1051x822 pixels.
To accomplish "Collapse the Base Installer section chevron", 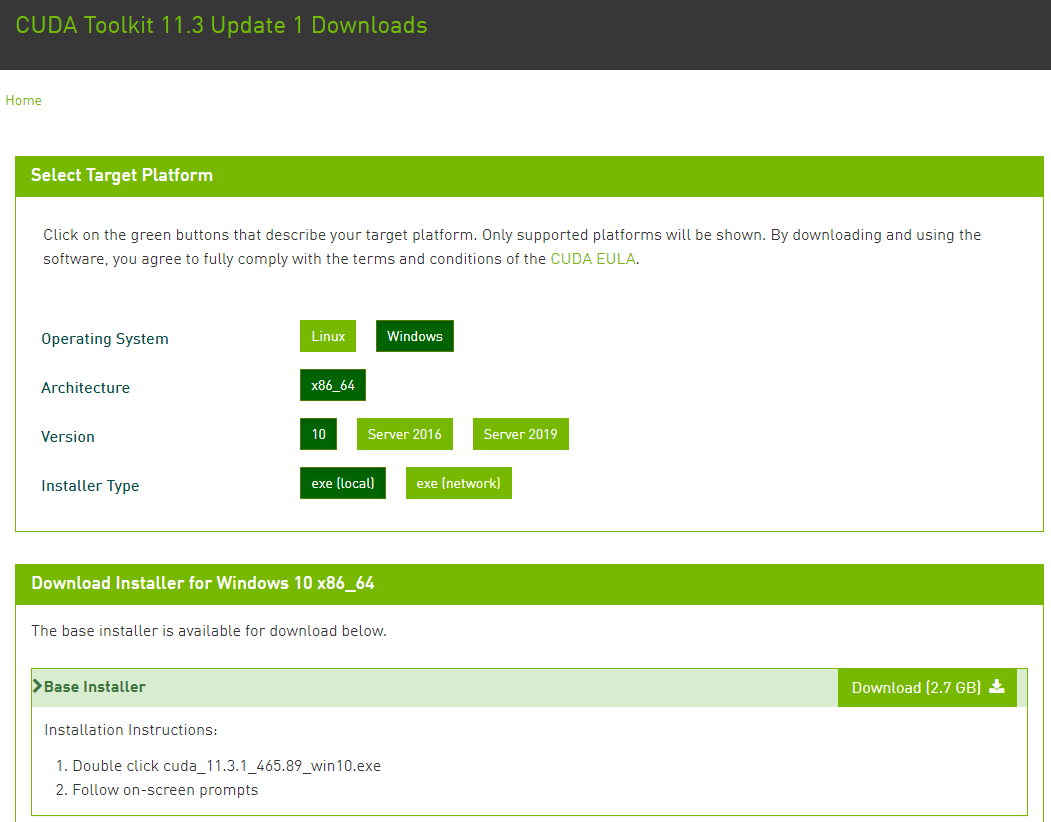I will (38, 686).
